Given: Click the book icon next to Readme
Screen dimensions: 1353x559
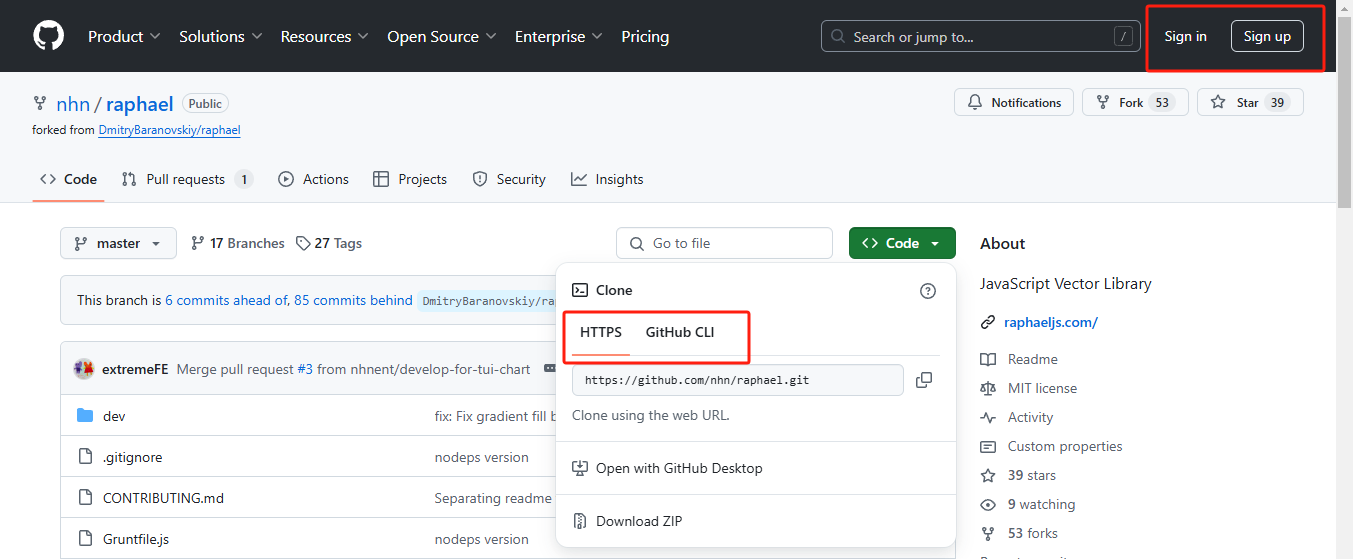Looking at the screenshot, I should pyautogui.click(x=988, y=359).
